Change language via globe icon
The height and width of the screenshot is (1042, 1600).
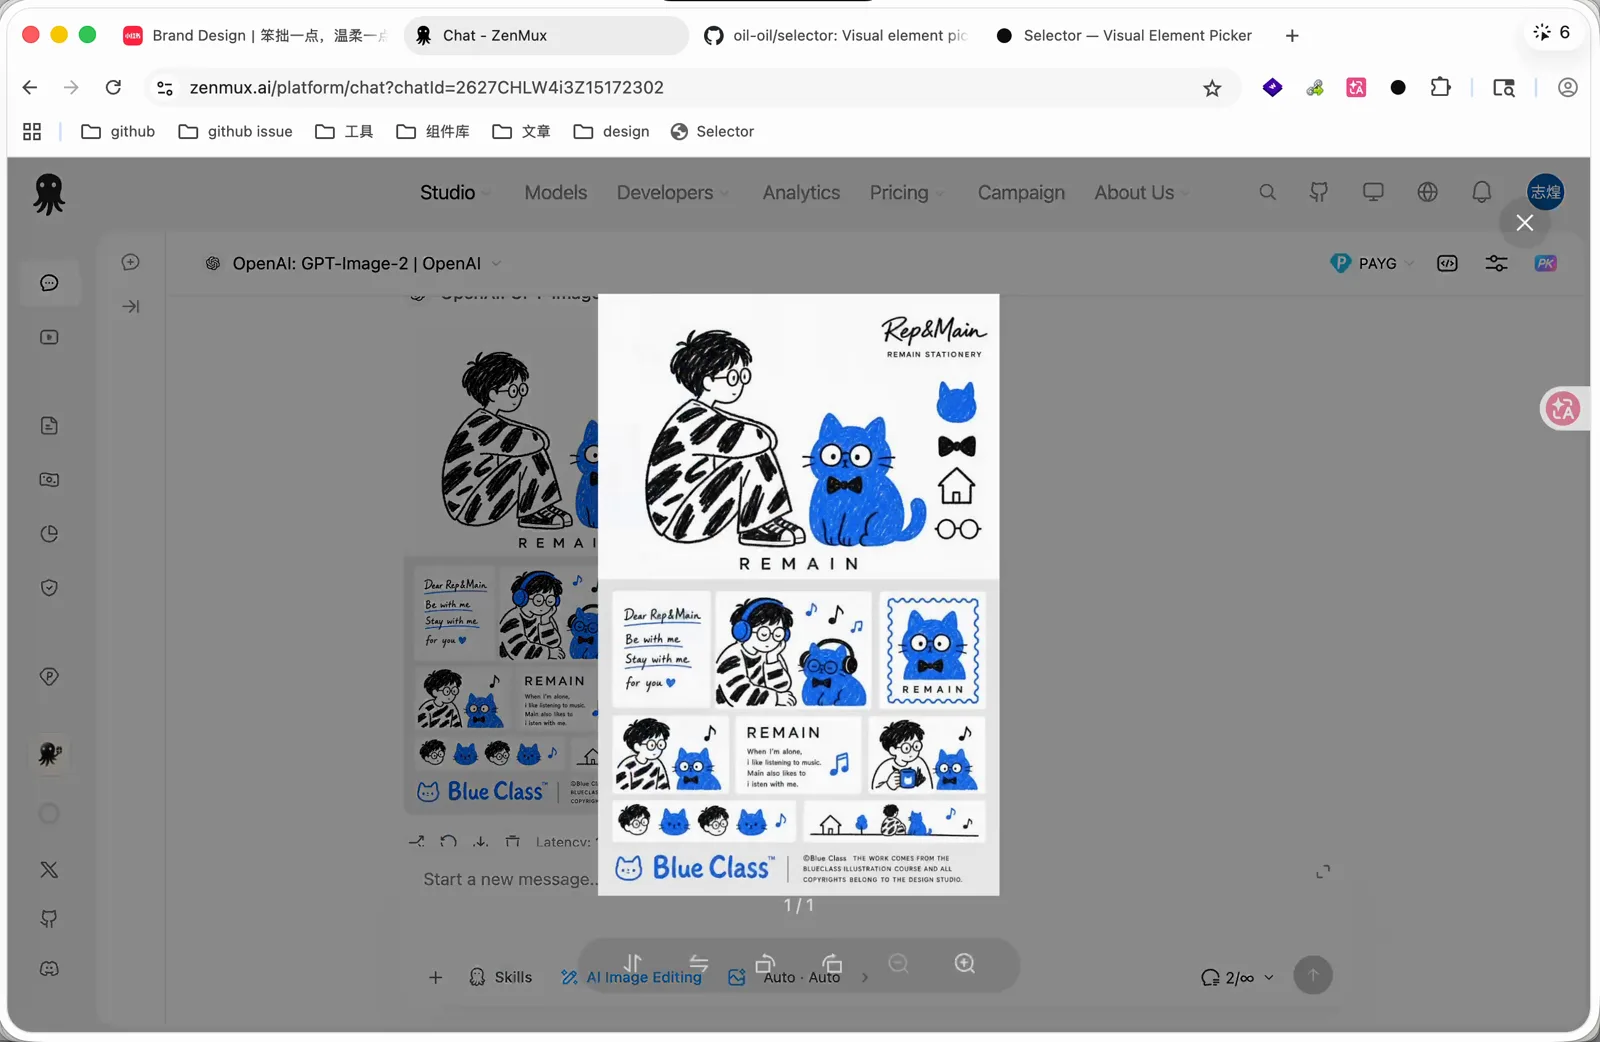[1427, 192]
